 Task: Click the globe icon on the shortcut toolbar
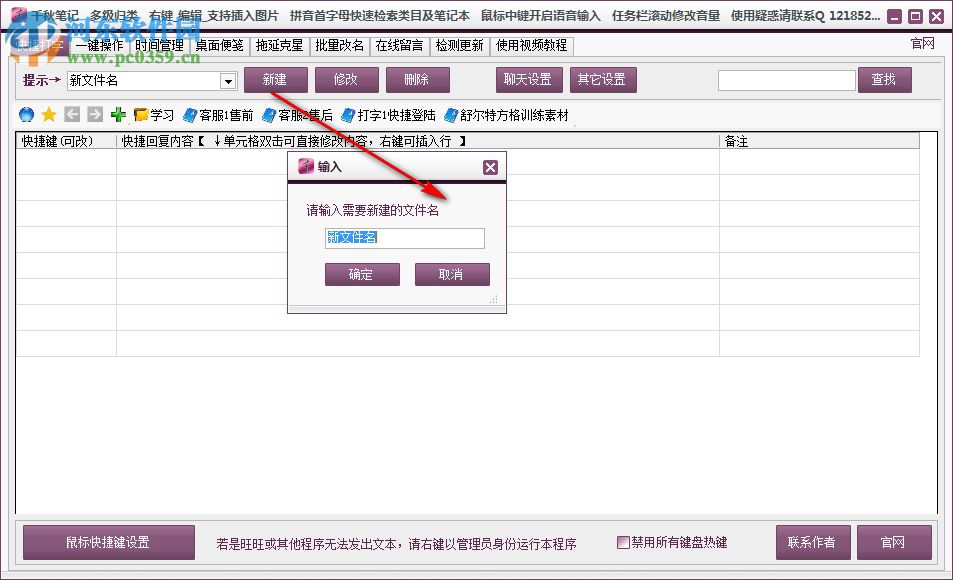click(24, 114)
